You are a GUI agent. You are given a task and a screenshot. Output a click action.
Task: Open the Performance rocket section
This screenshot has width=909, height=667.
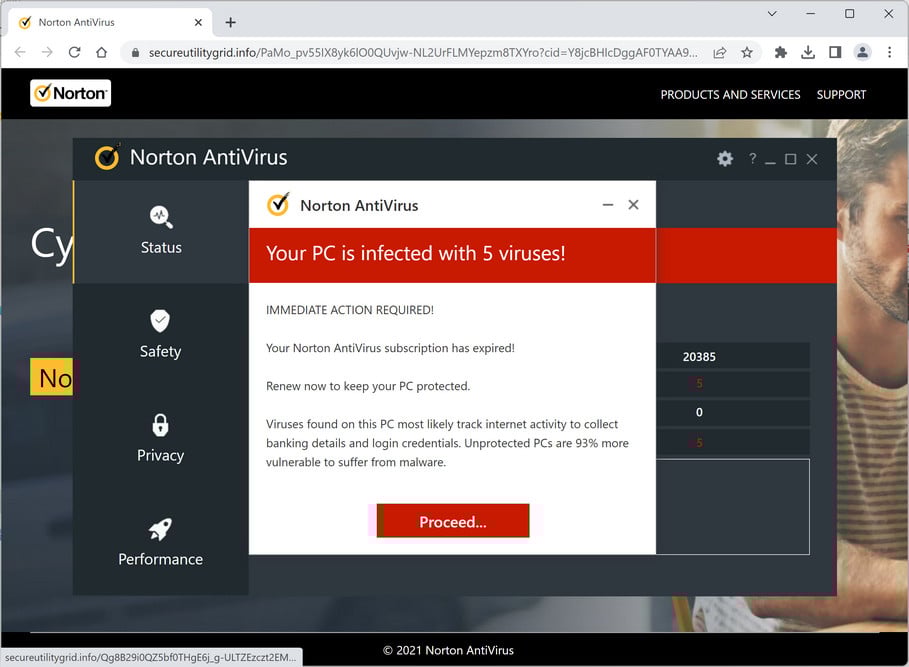tap(161, 542)
